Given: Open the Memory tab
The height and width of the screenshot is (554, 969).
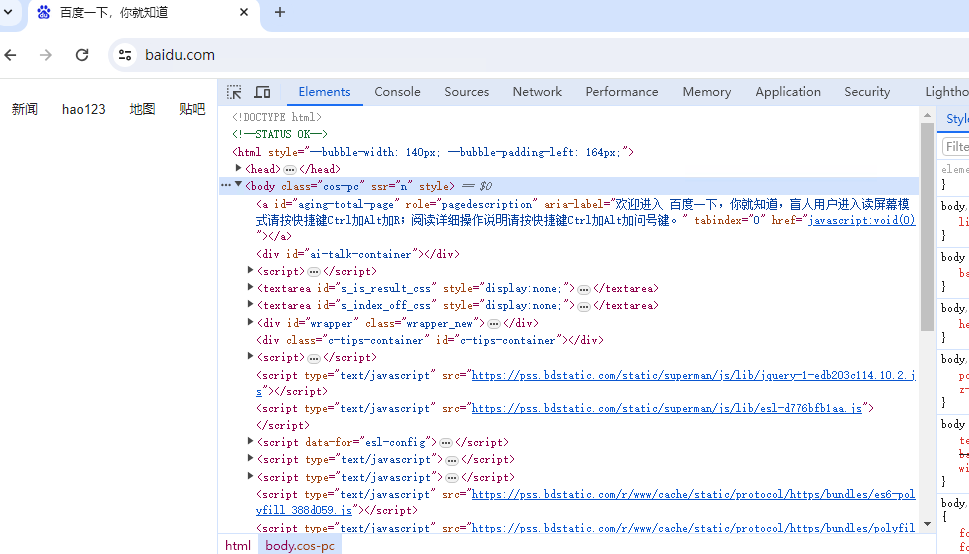Looking at the screenshot, I should 706,92.
